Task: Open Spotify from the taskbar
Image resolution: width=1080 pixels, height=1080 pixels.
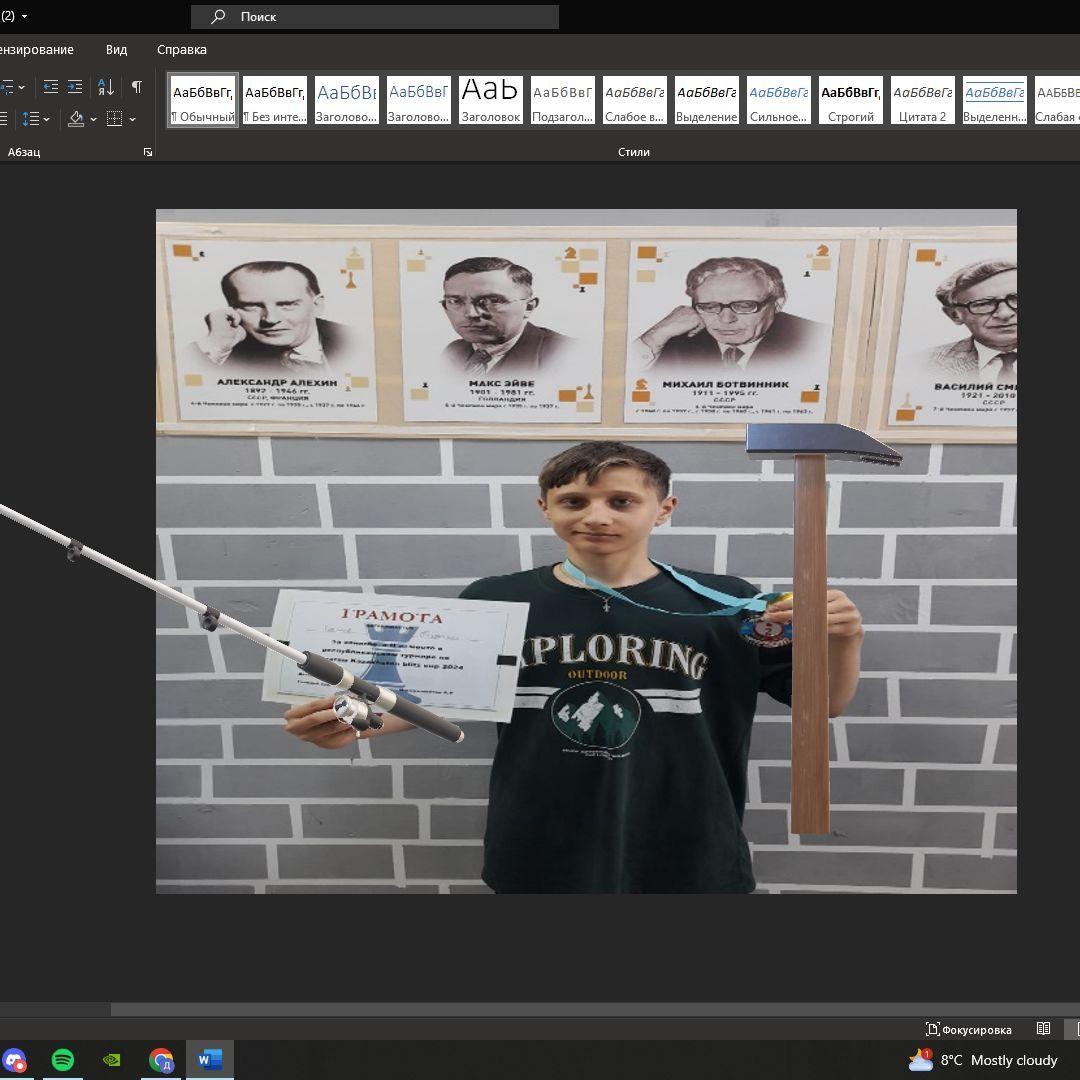Action: pos(63,1060)
